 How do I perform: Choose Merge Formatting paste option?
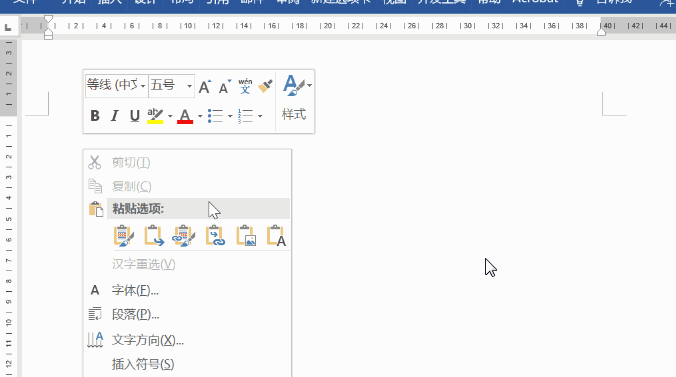[x=154, y=236]
